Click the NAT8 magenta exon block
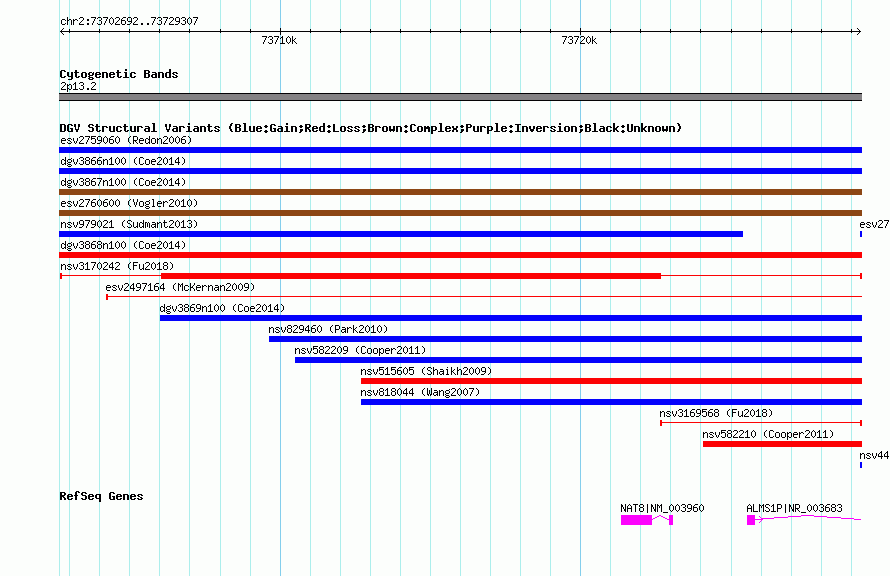This screenshot has height=576, width=890. point(636,520)
